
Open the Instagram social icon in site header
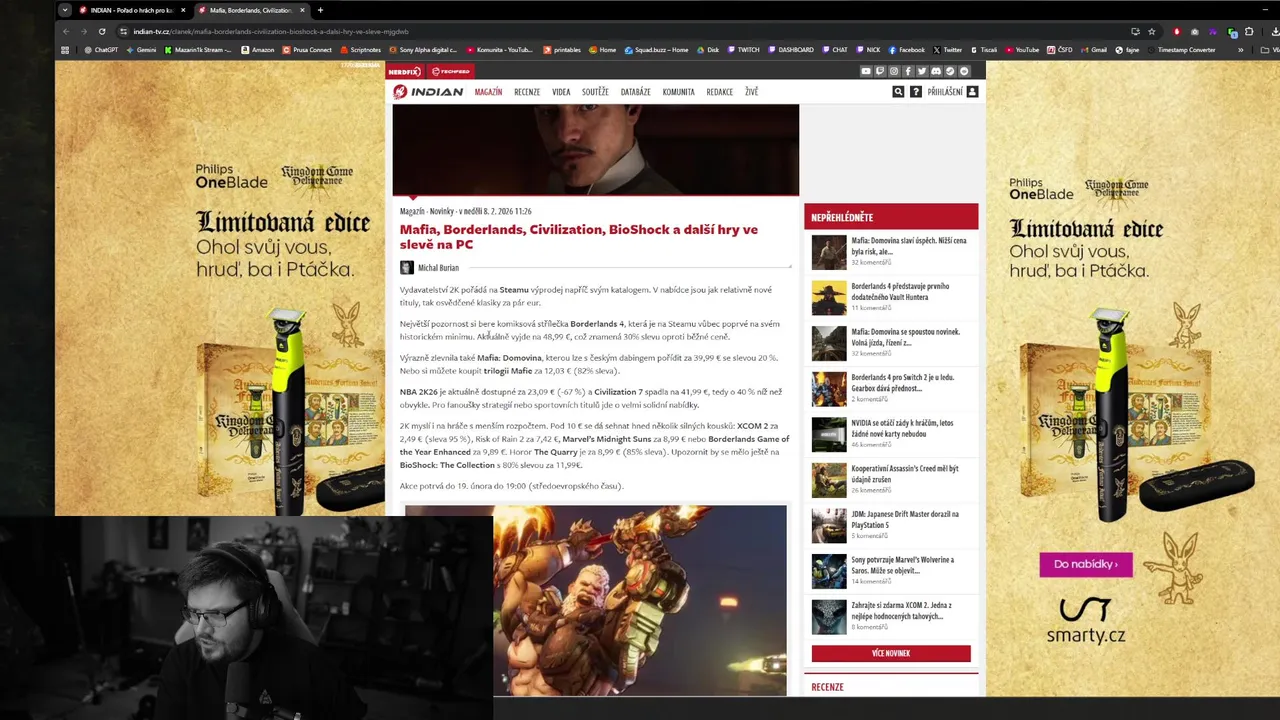894,71
